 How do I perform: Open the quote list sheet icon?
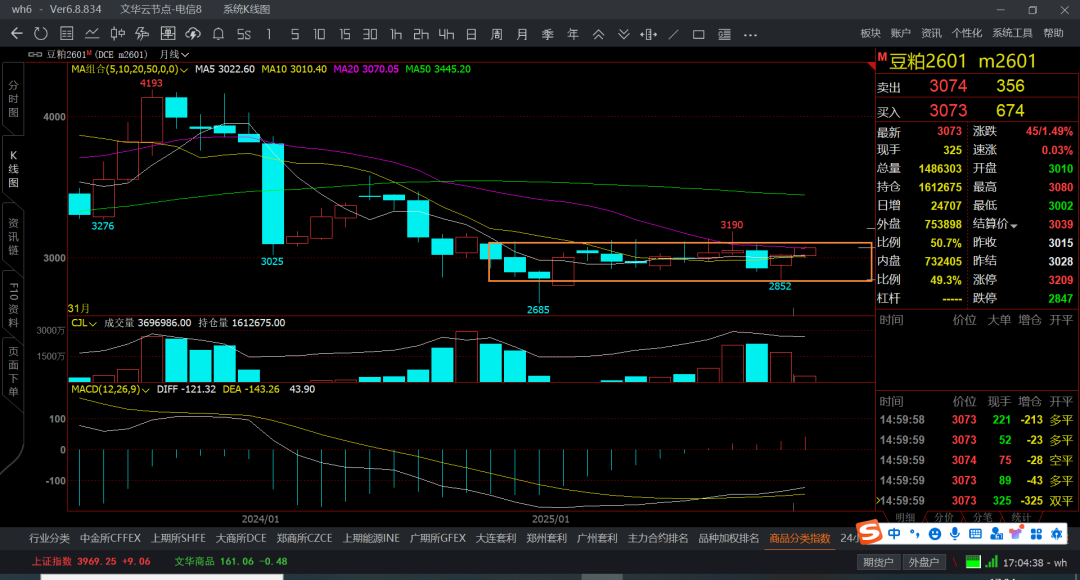click(67, 34)
